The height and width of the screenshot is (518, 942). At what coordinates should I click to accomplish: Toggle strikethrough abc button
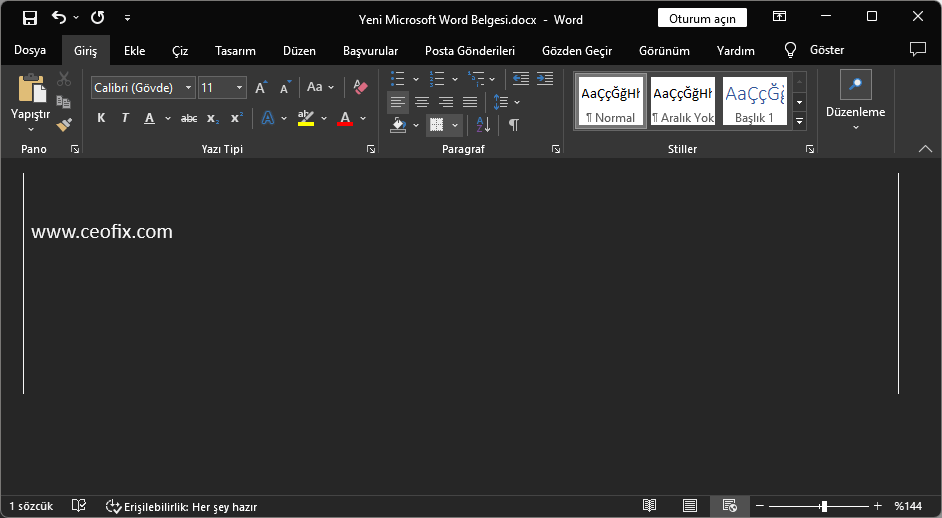(189, 118)
